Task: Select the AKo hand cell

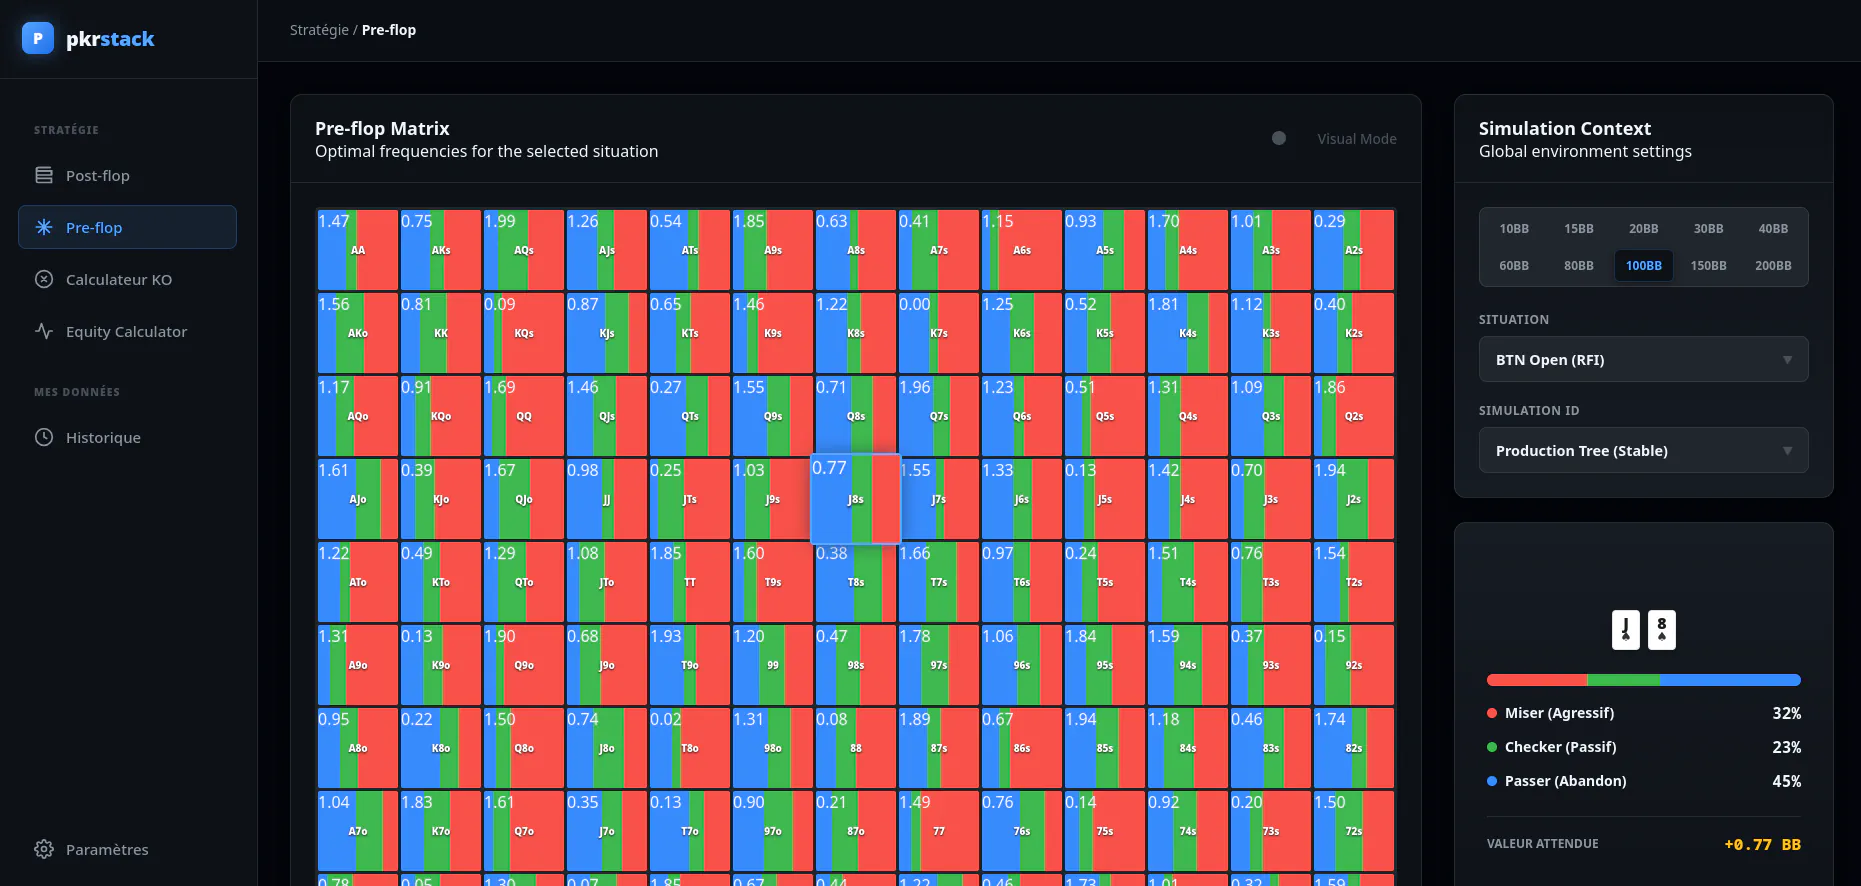Action: (358, 333)
